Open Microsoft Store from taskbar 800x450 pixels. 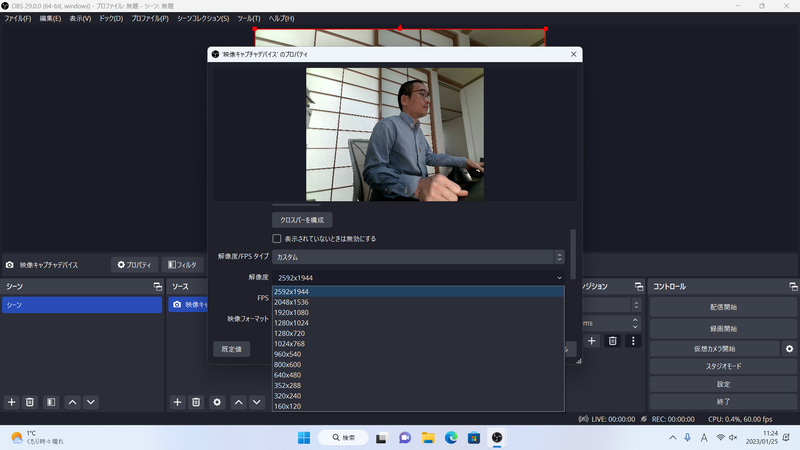pyautogui.click(x=474, y=438)
